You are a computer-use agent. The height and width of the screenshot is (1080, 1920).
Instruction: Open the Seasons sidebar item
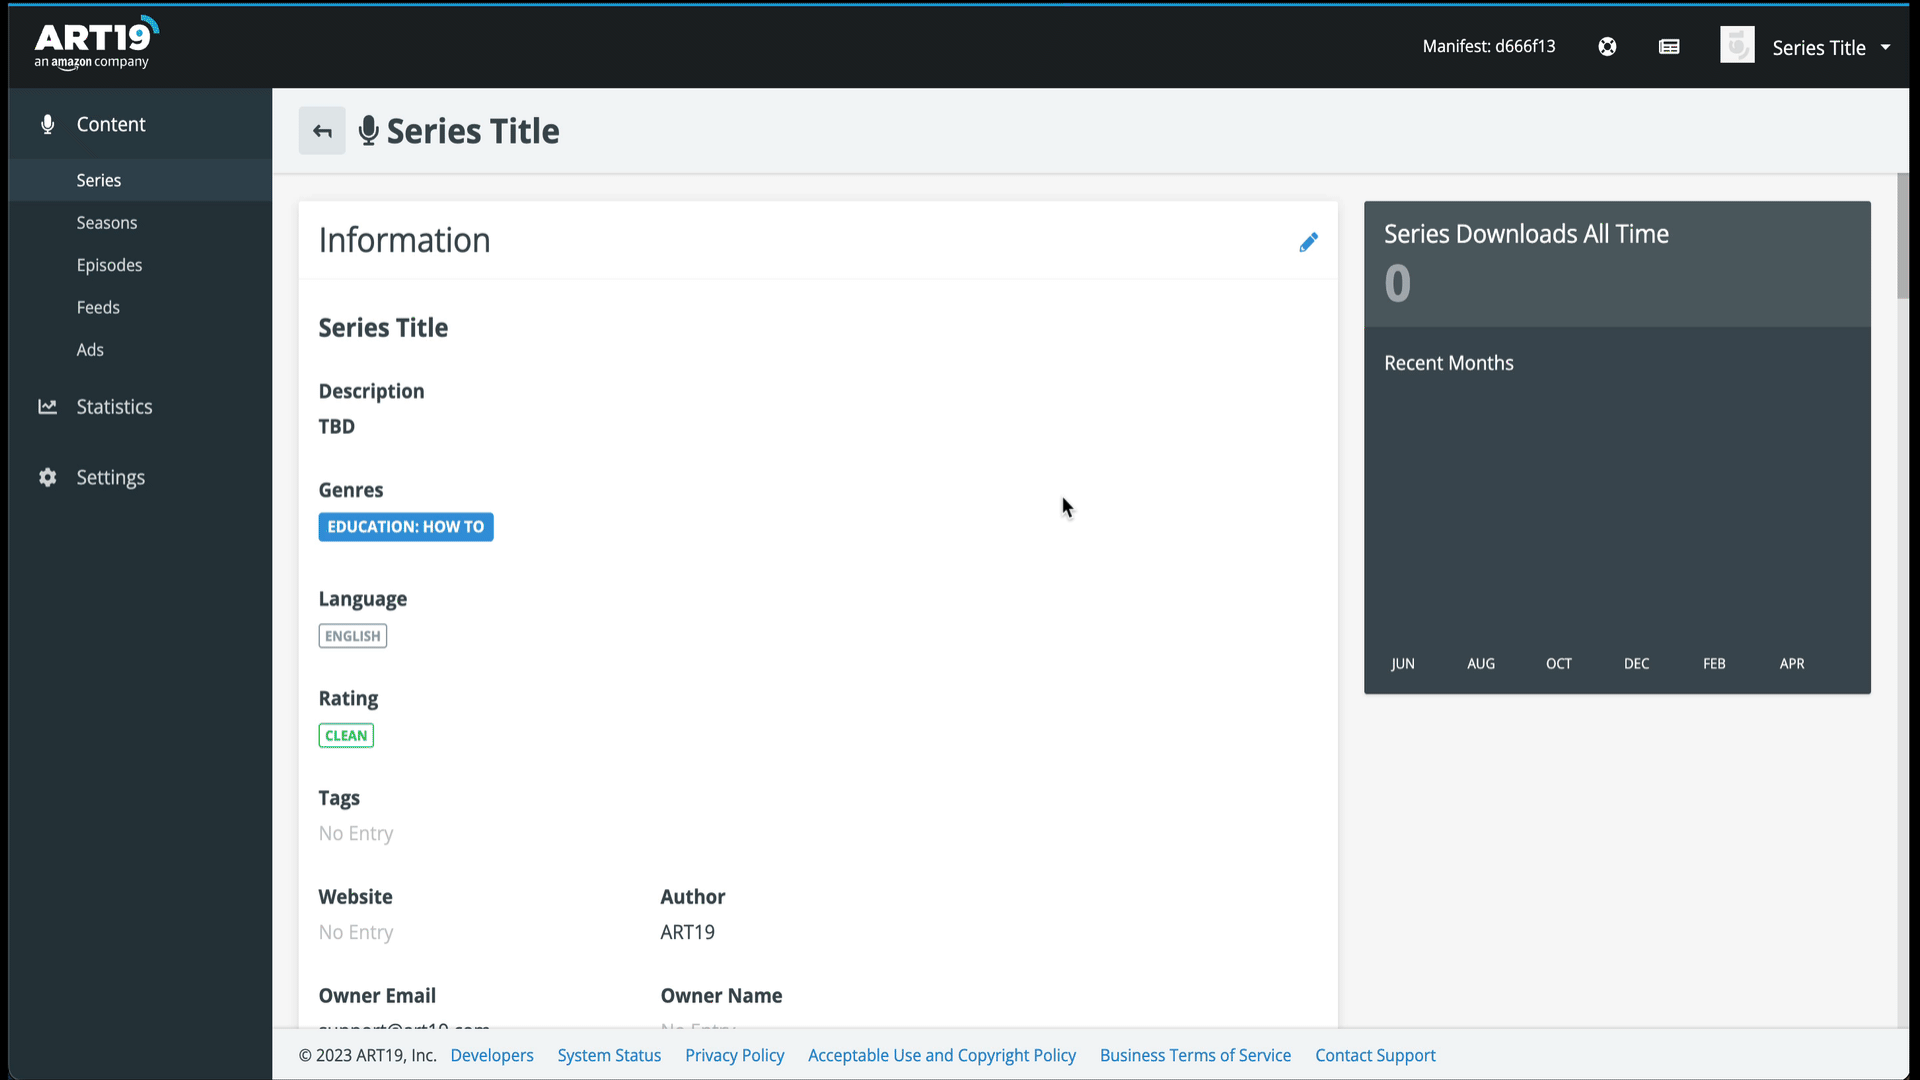(107, 223)
